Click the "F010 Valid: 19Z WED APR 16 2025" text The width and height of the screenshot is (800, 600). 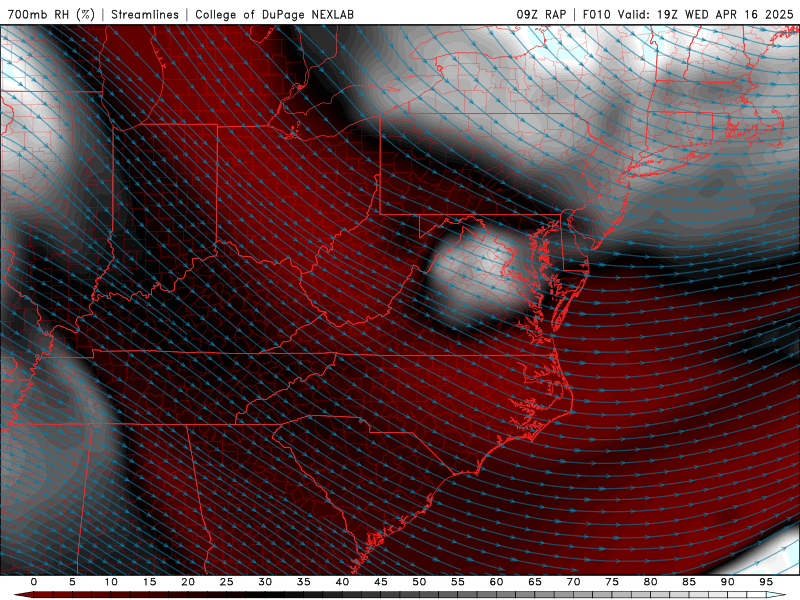[688, 14]
